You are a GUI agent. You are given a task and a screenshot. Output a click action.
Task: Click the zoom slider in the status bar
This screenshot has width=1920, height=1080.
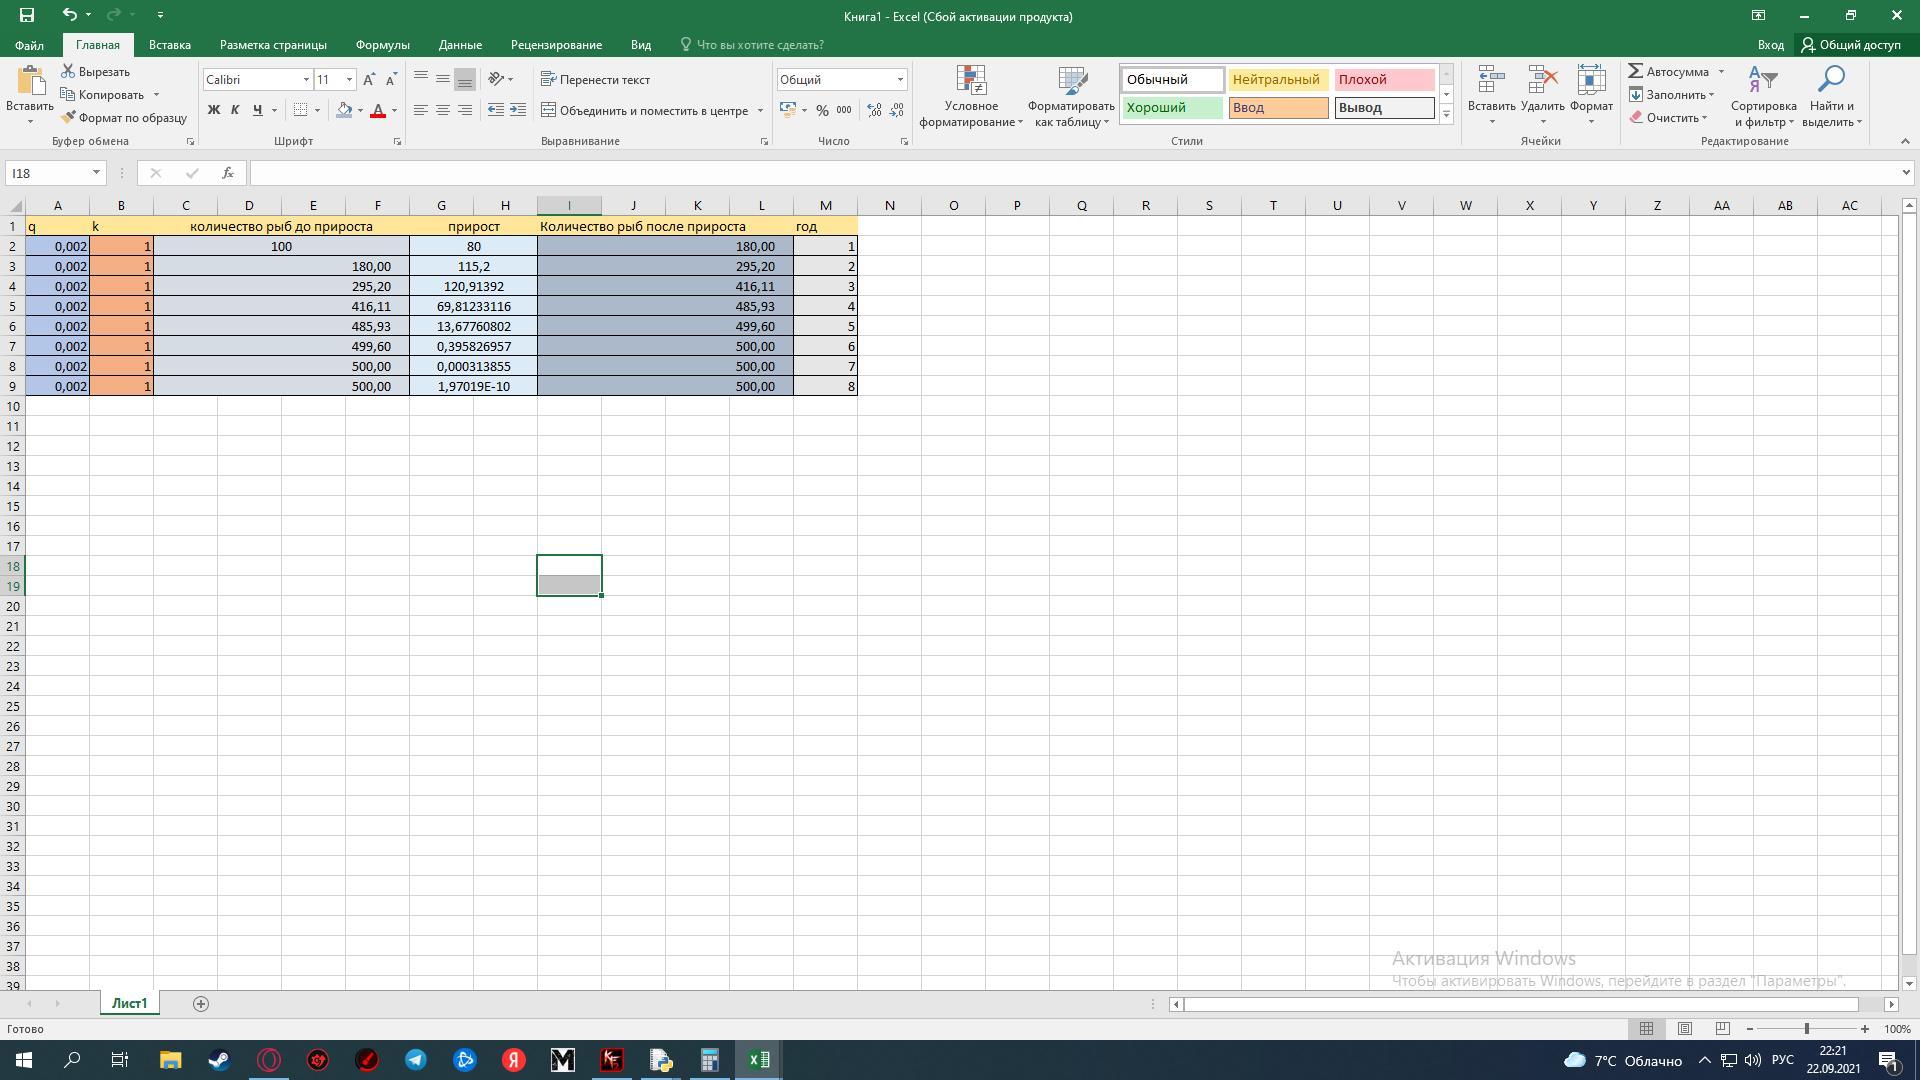[x=1806, y=1029]
